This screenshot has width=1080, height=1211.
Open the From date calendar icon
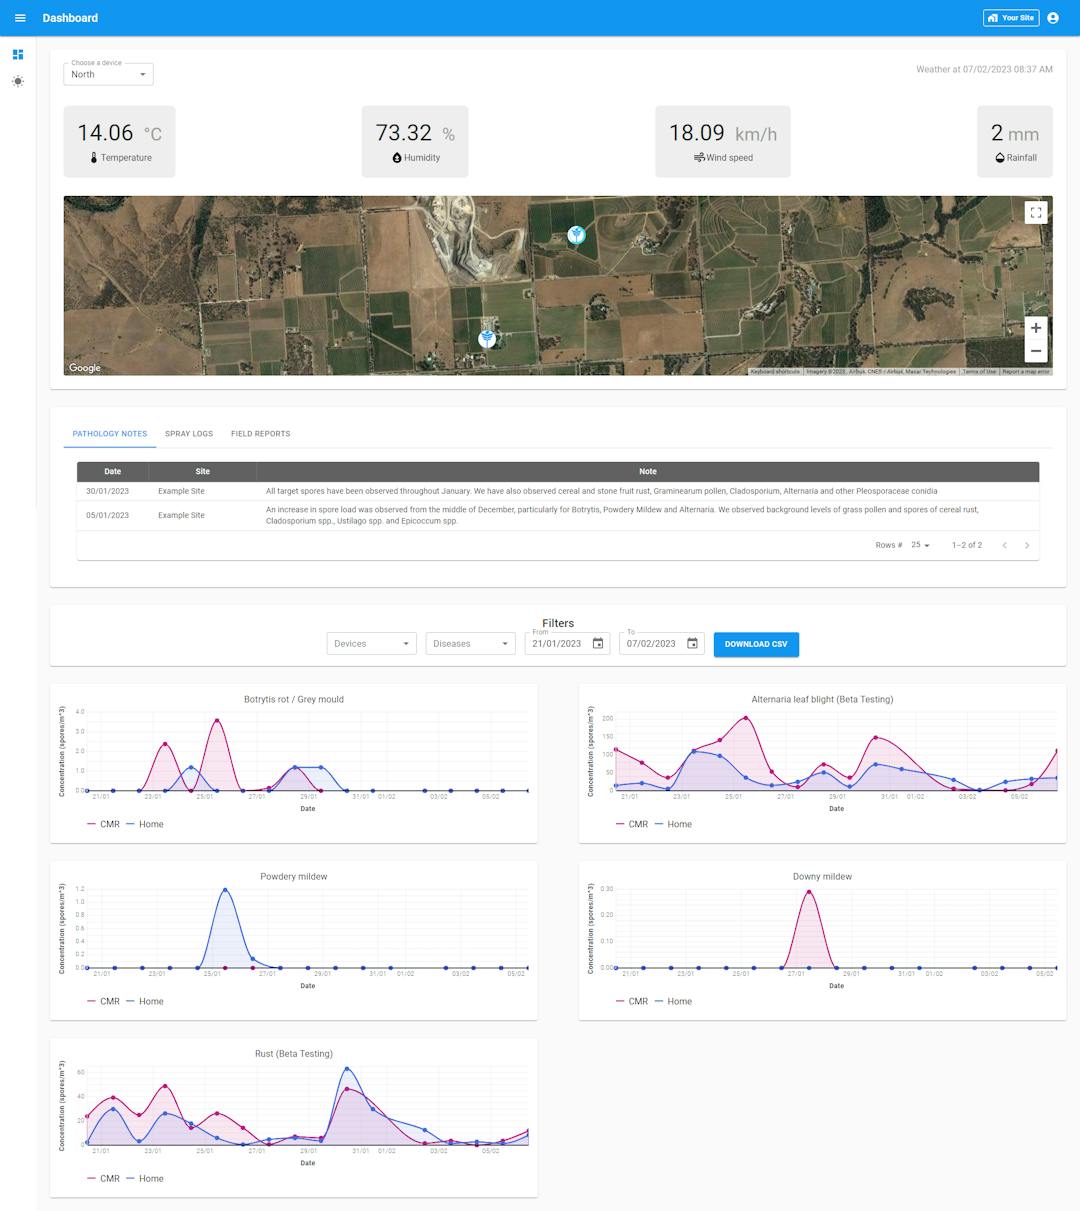[598, 643]
